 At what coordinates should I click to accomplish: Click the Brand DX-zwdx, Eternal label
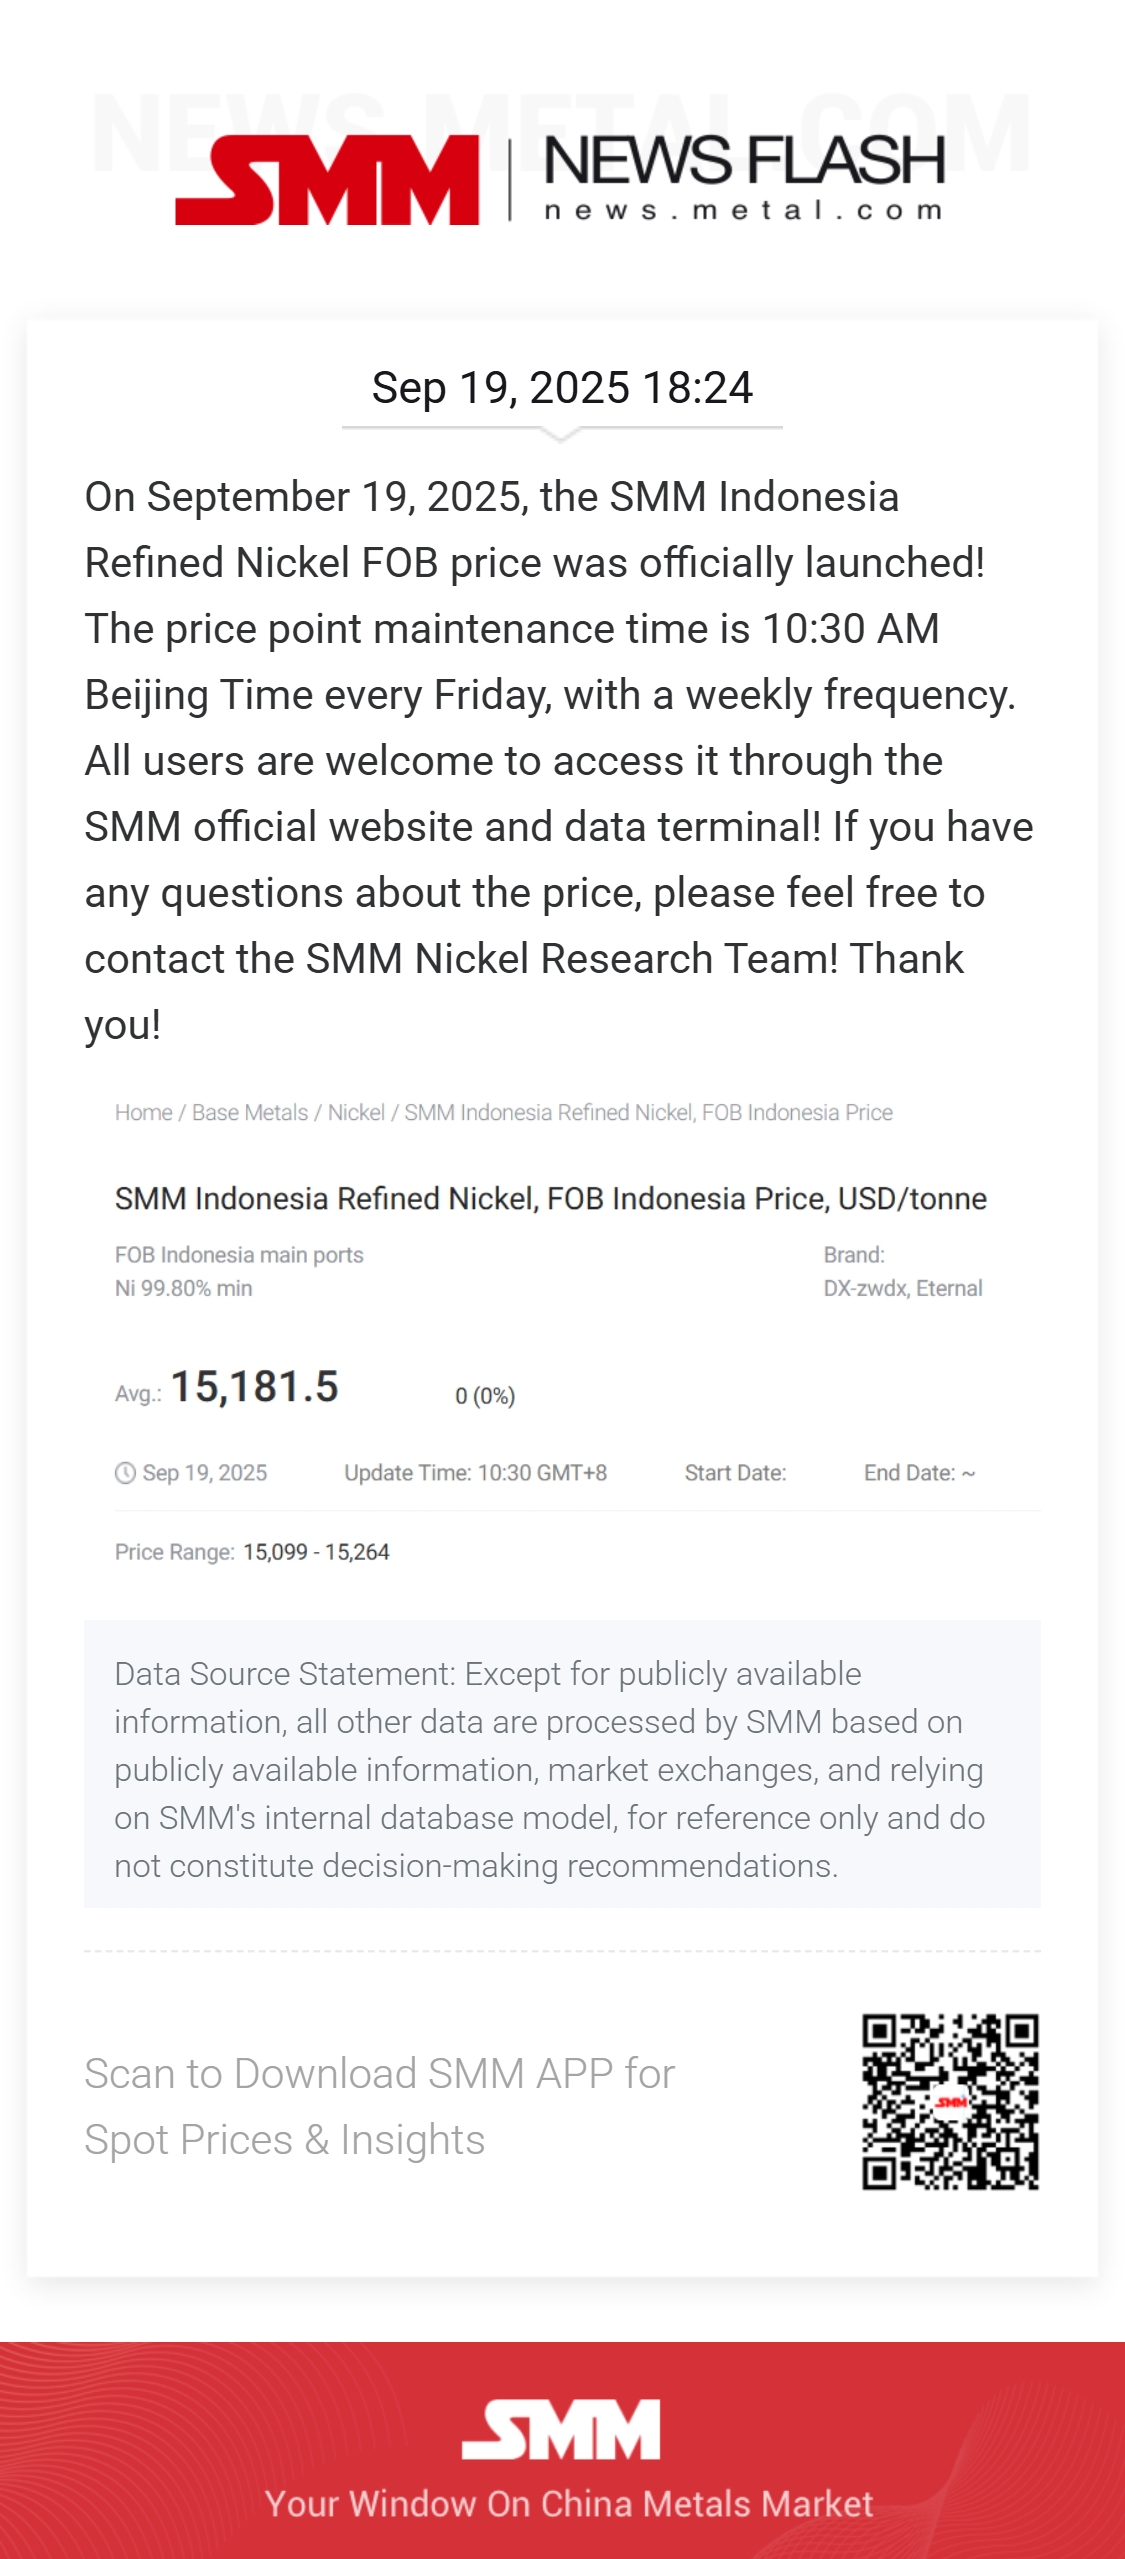tap(903, 1271)
